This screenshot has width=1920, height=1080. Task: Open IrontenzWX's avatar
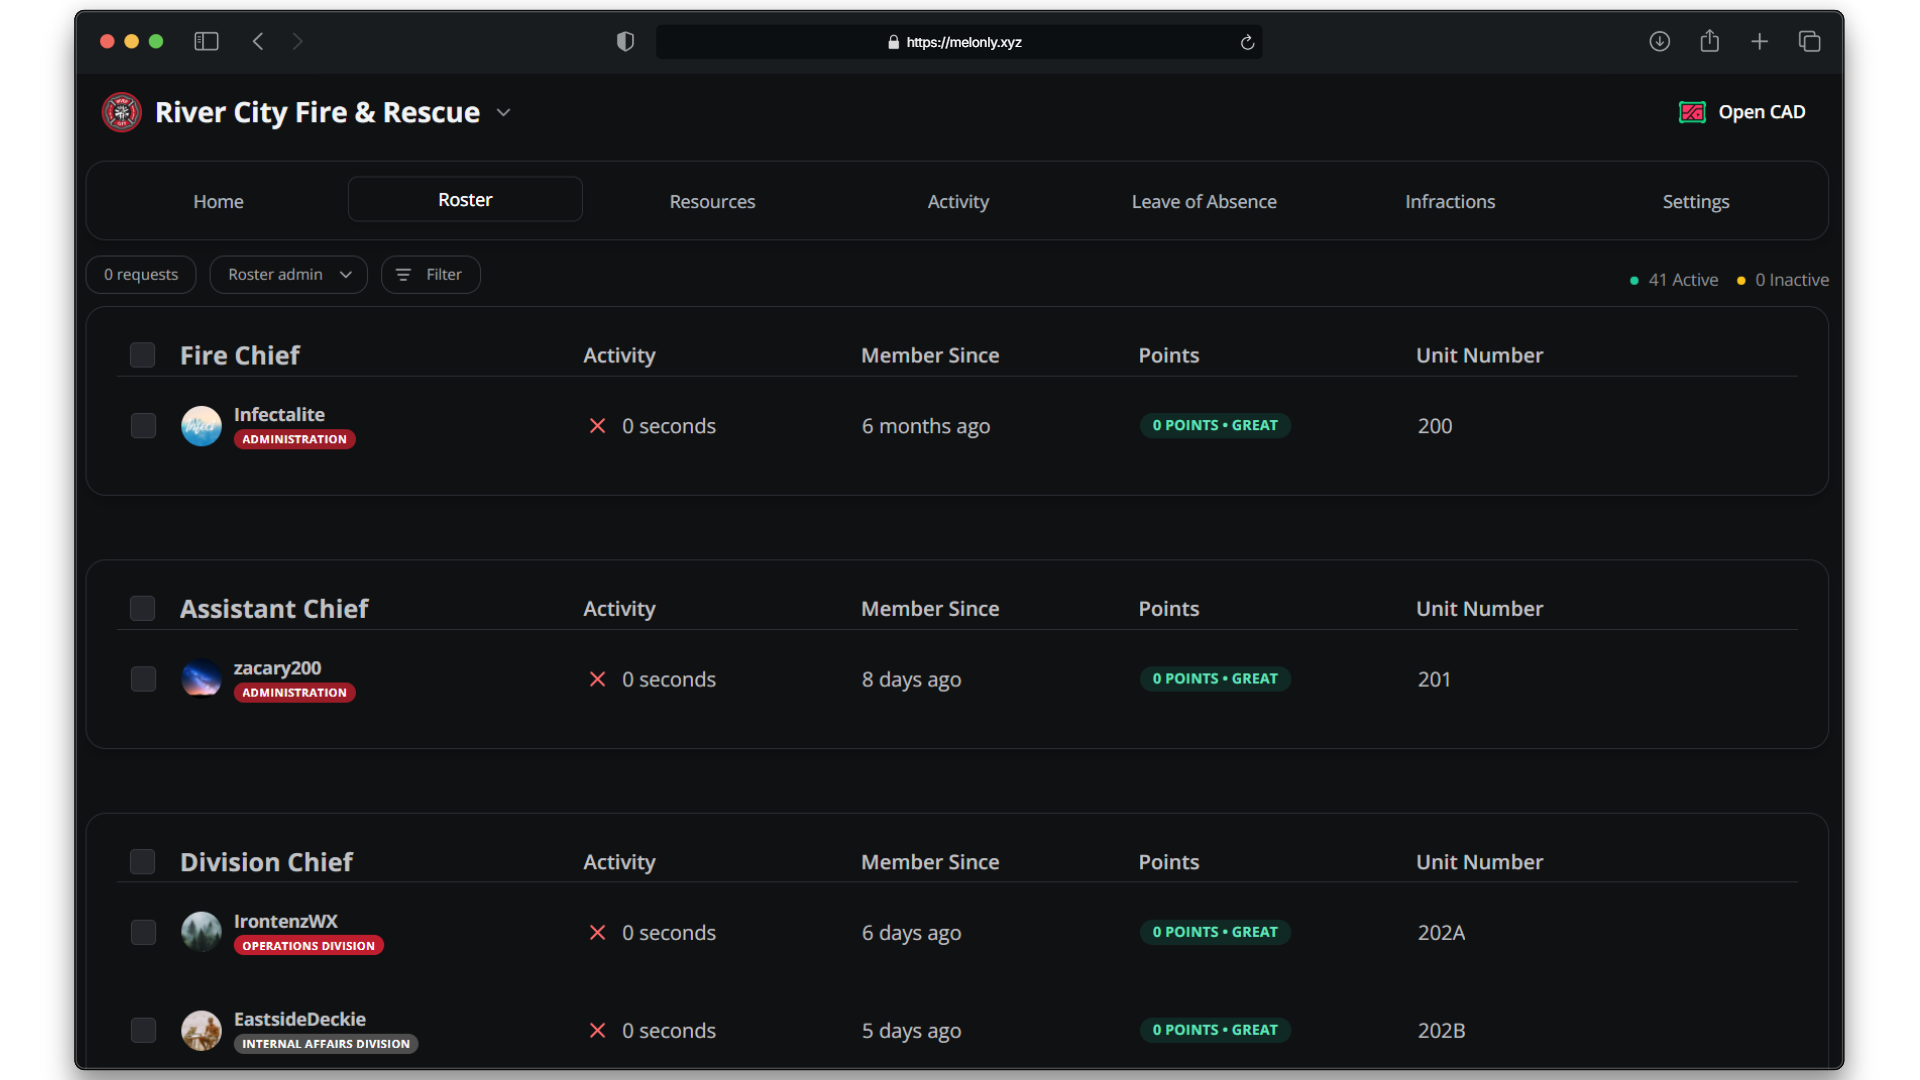201,932
